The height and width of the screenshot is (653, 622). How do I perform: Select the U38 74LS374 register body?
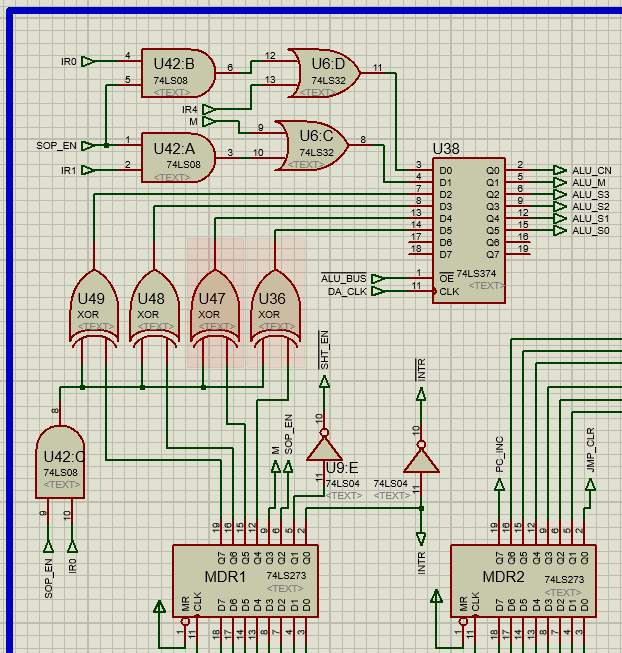coord(469,230)
